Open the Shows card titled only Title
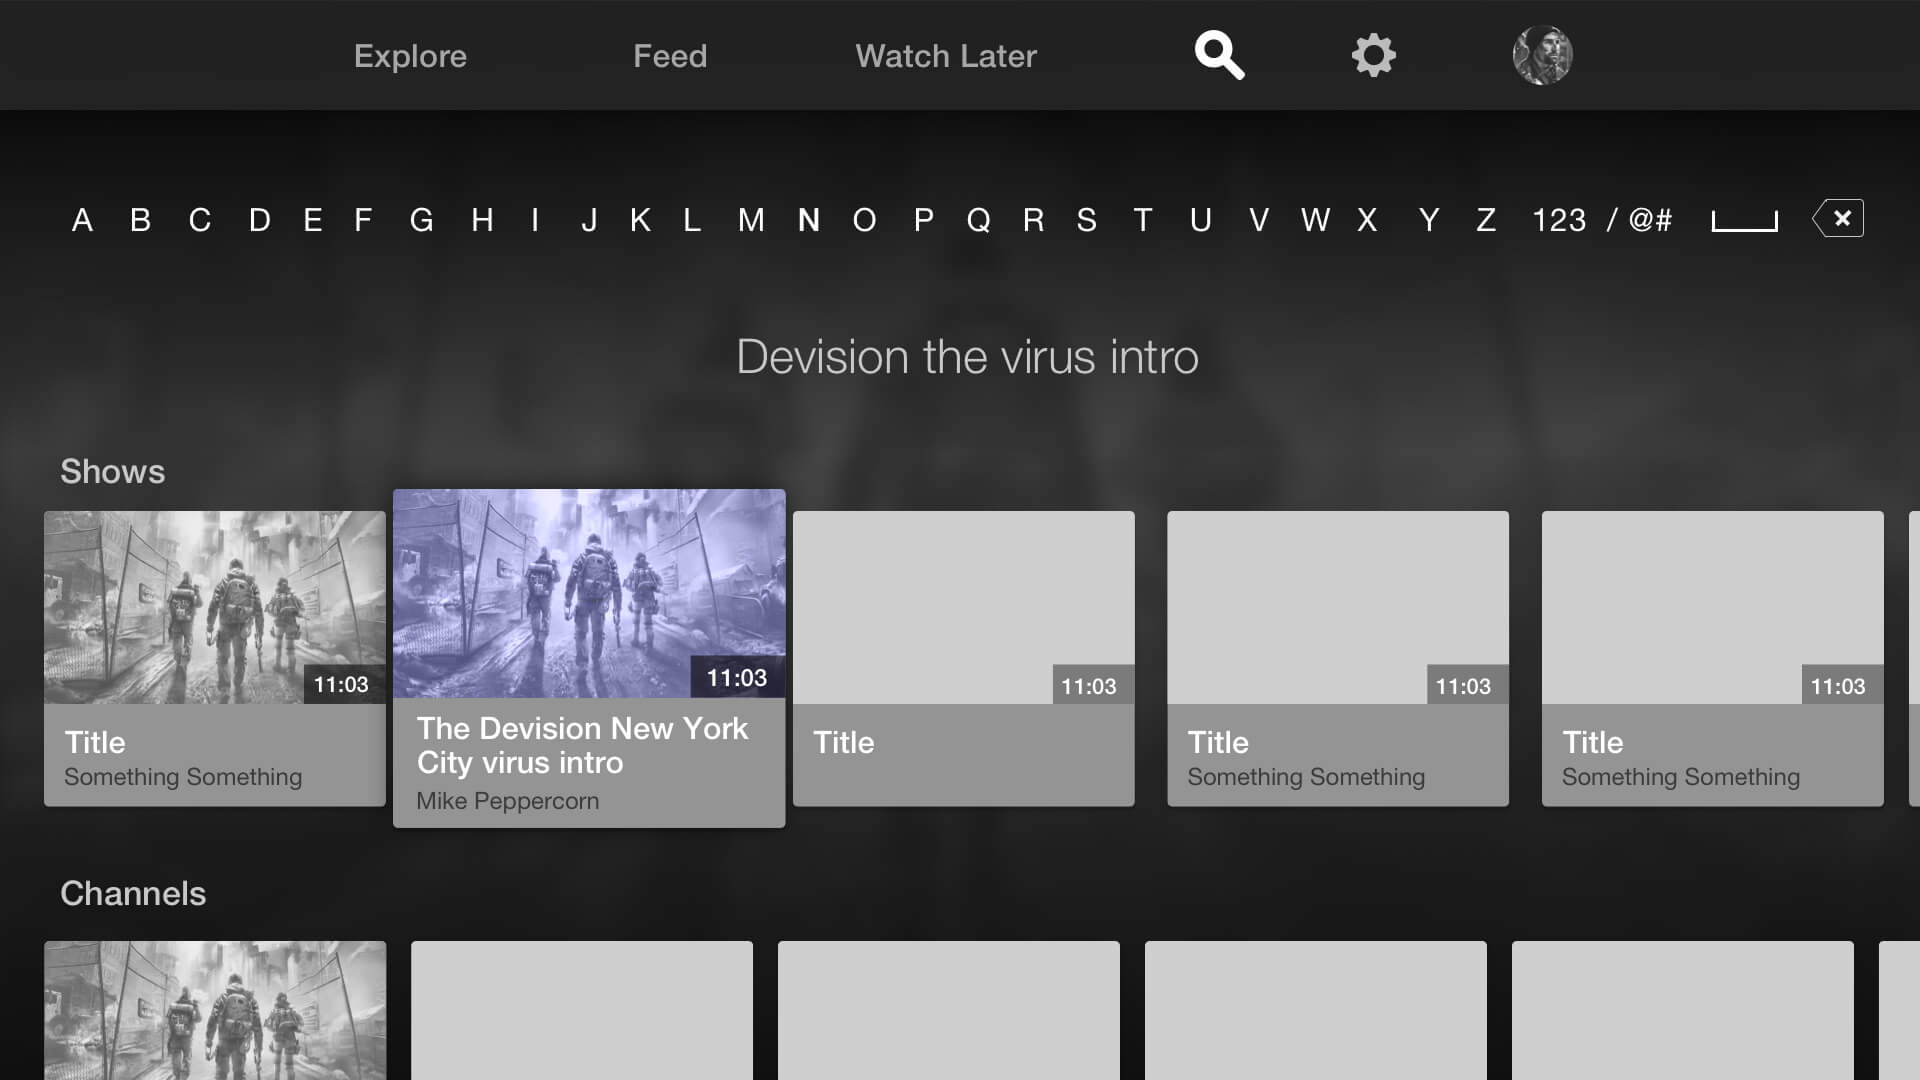1920x1080 pixels. click(964, 658)
